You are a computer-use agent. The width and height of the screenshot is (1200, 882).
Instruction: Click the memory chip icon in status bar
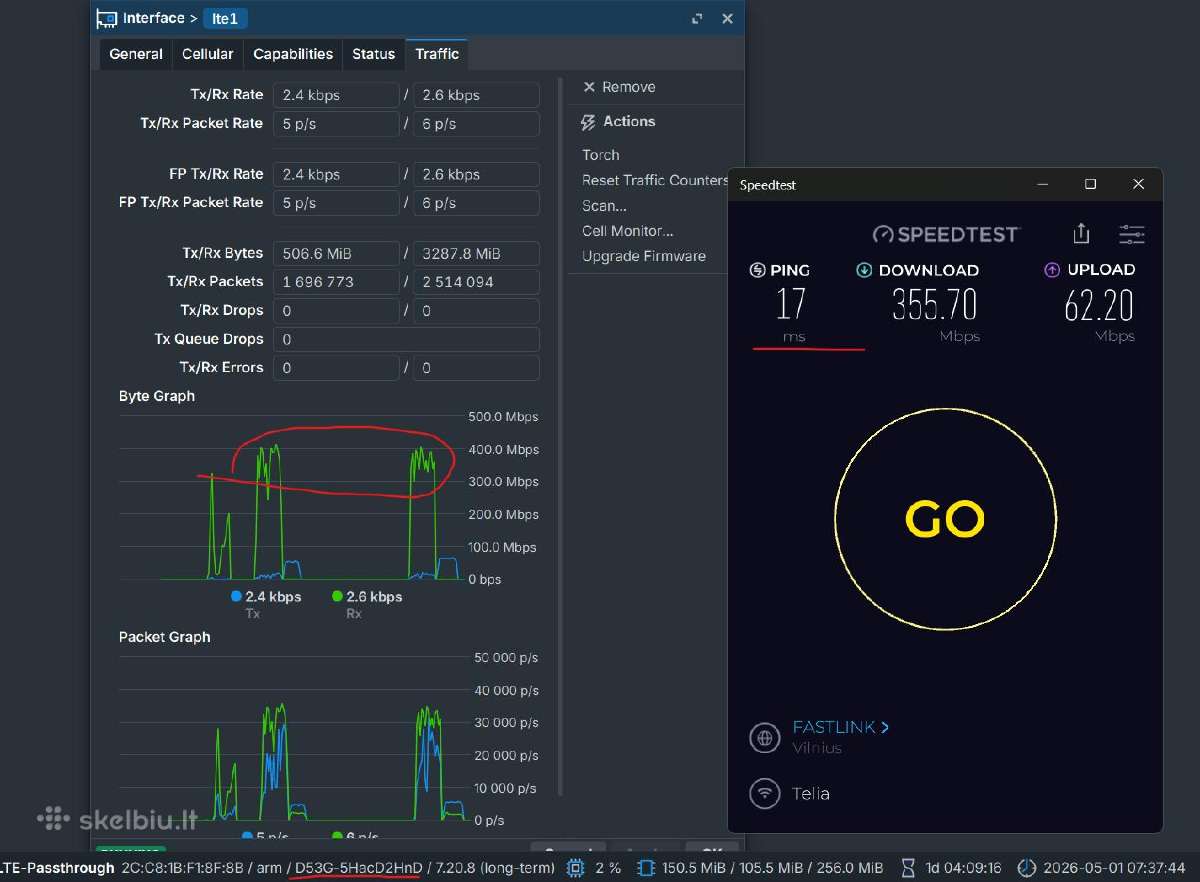[x=645, y=868]
